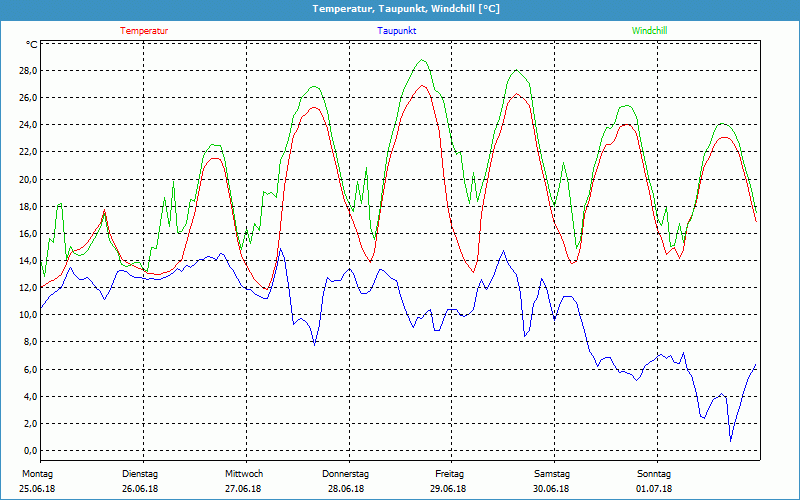Click the 30.06.18 date label

click(x=551, y=489)
